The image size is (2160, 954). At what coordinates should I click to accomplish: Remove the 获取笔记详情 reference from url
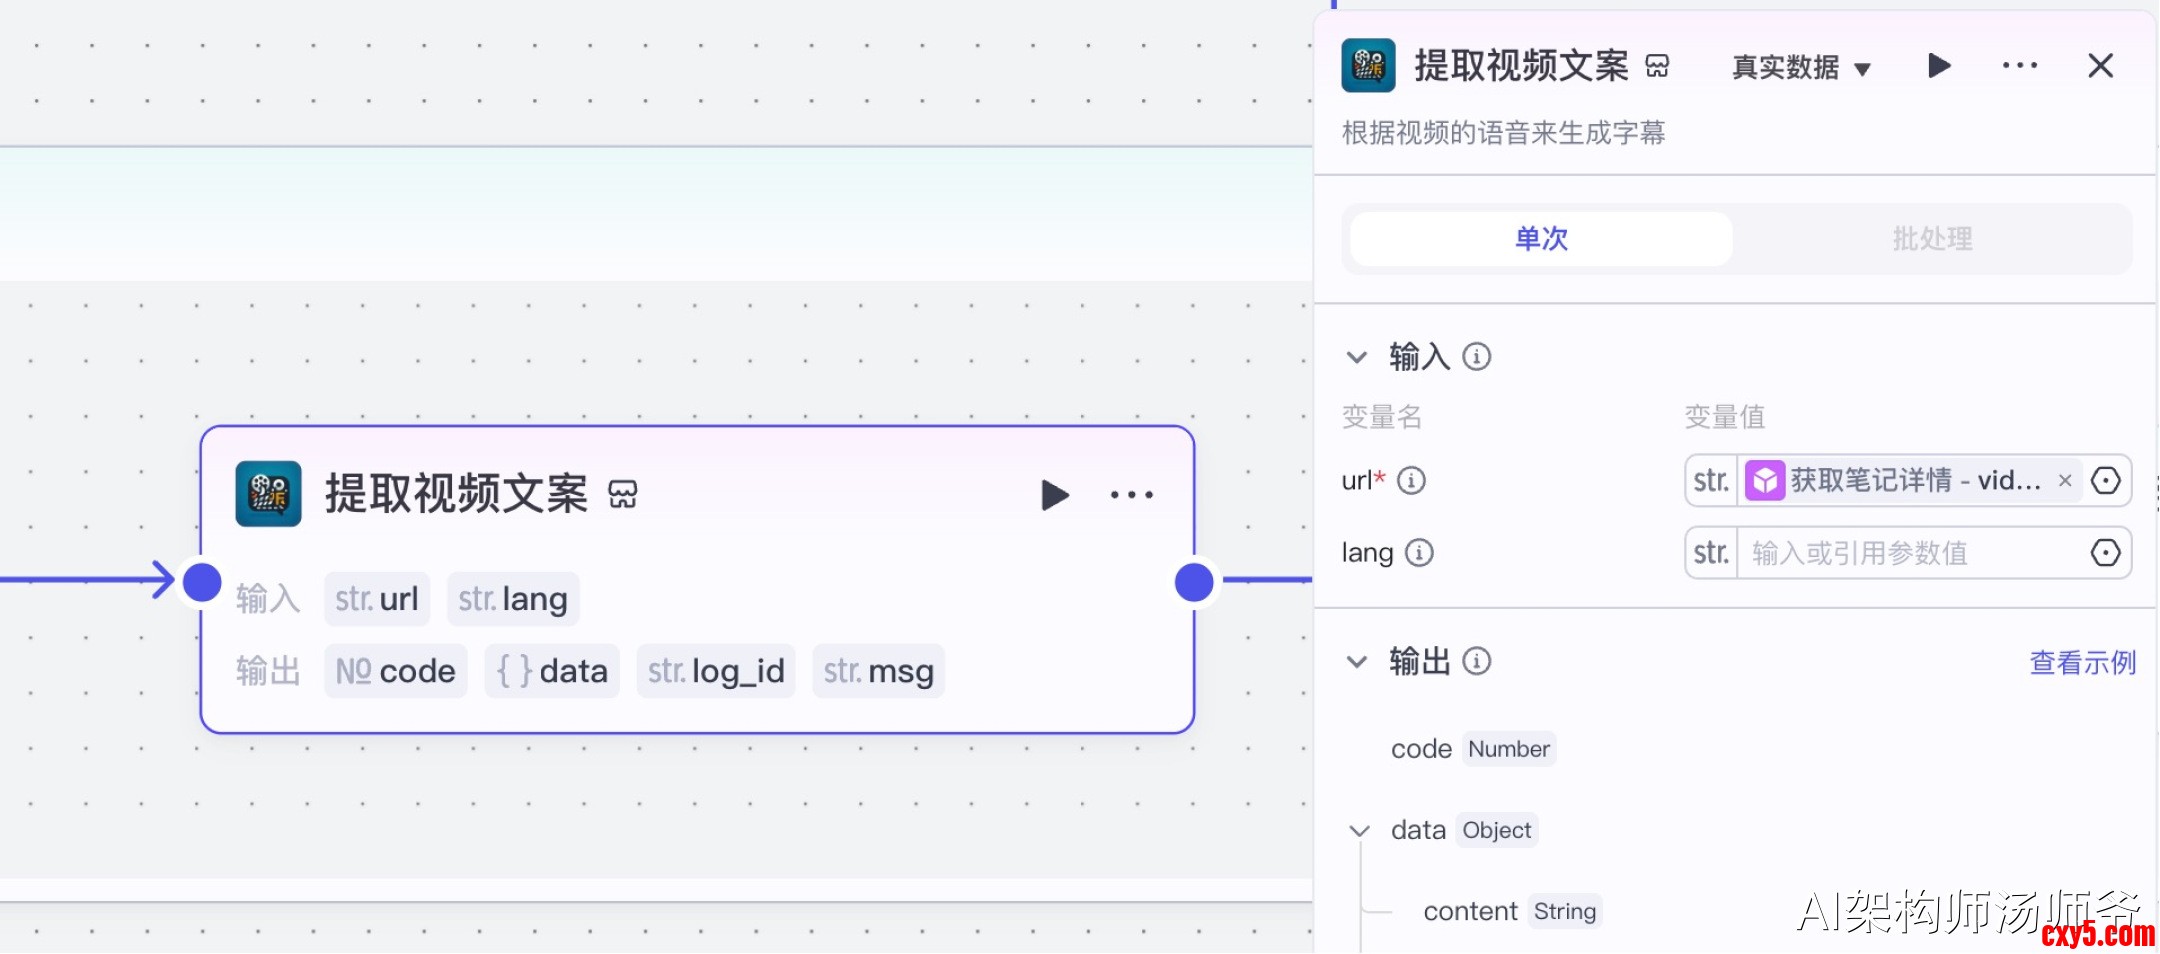tap(2065, 481)
